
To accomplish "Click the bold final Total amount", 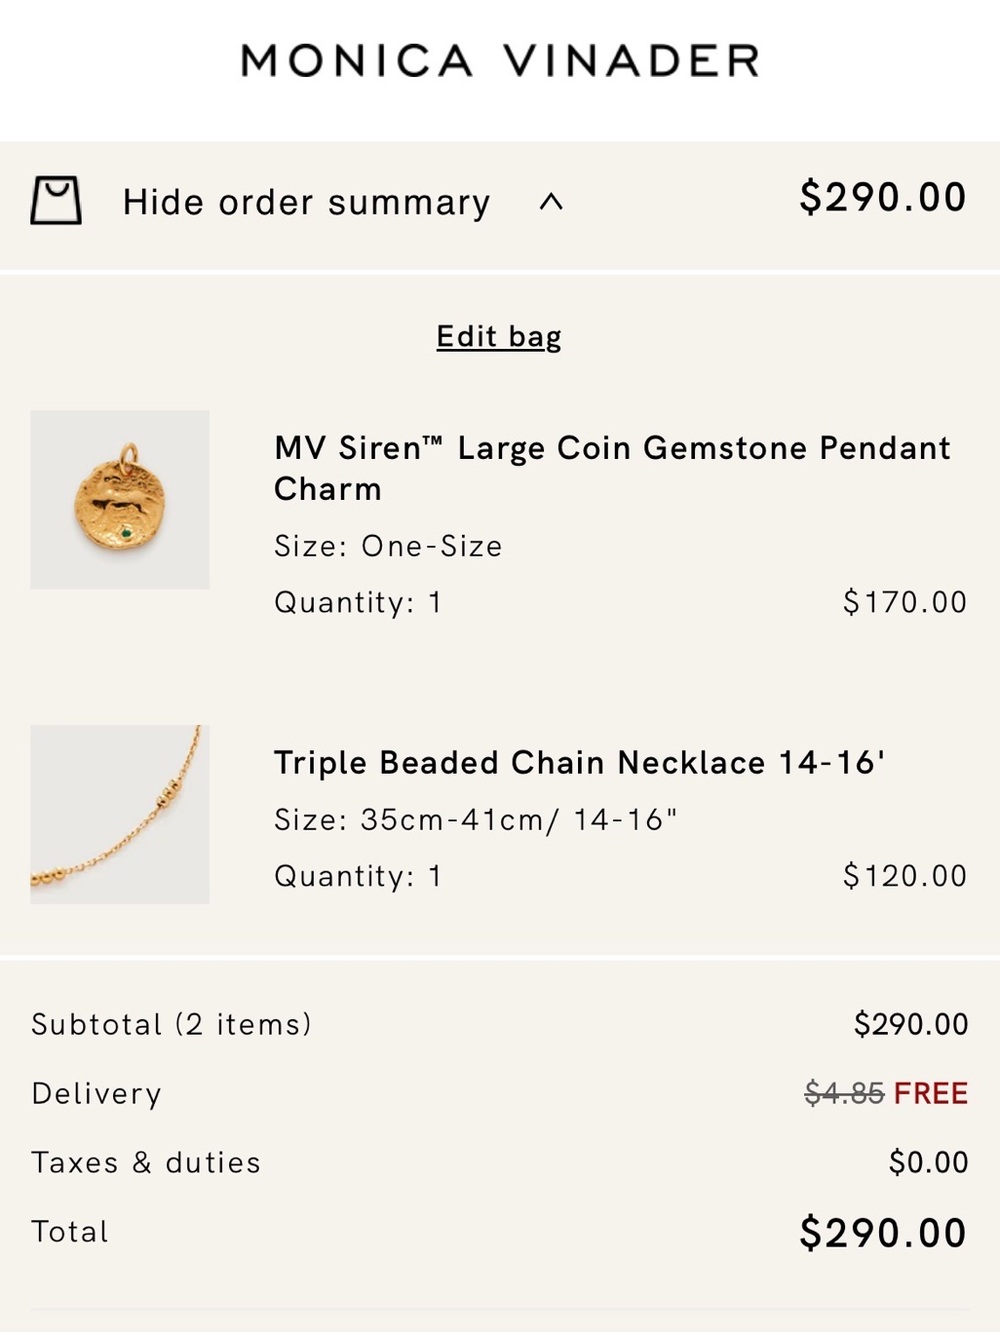I will click(x=883, y=1233).
